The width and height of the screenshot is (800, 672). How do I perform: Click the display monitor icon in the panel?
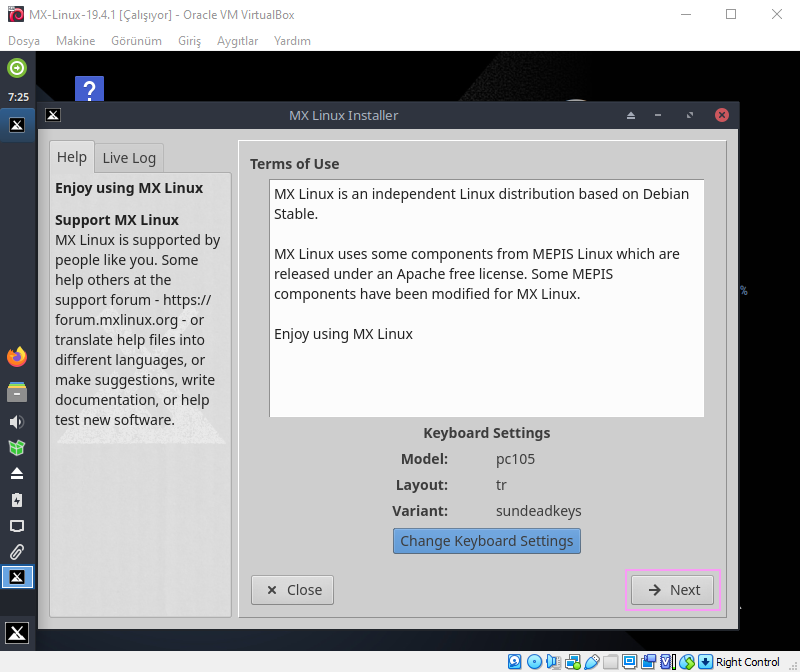17,526
